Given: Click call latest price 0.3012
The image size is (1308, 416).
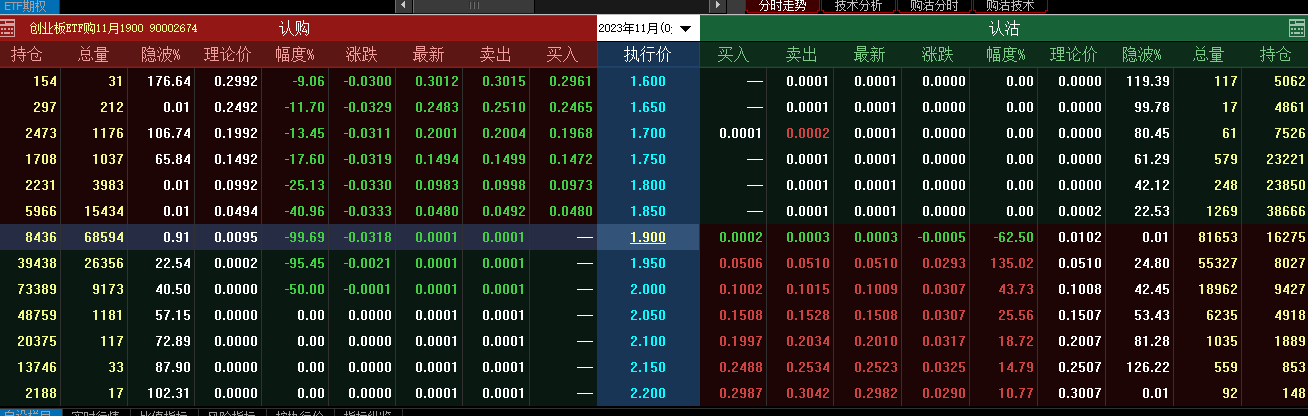Looking at the screenshot, I should pos(436,81).
